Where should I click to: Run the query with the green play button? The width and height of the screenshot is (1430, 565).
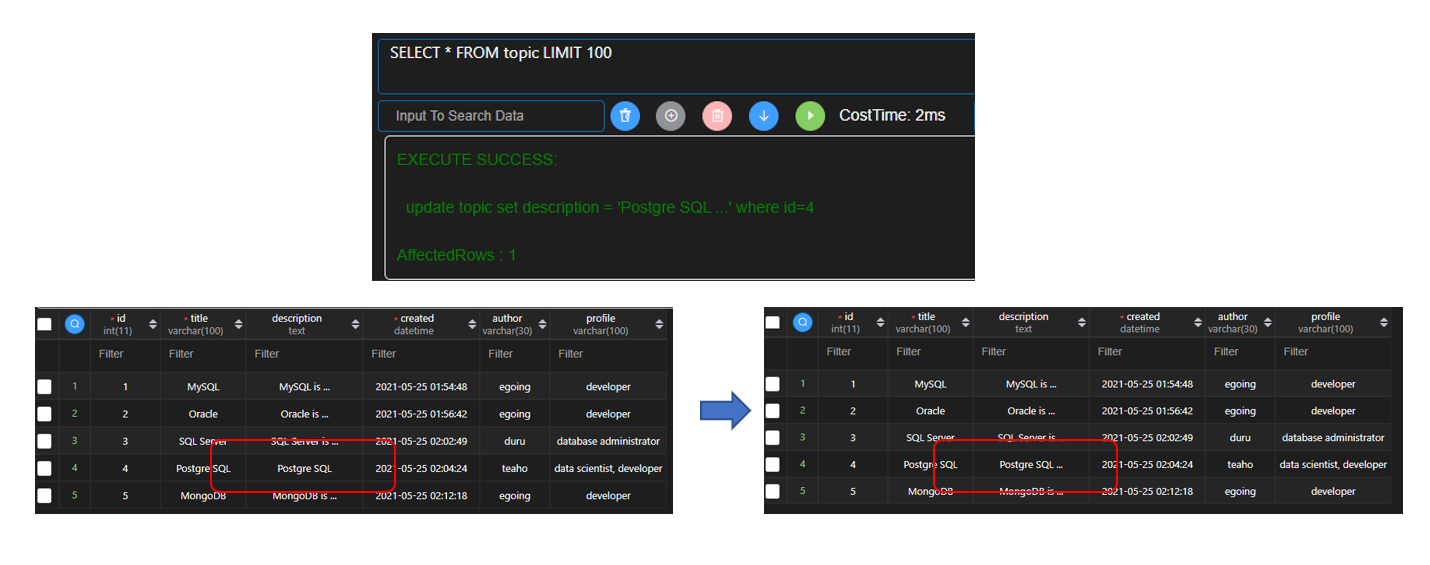810,116
